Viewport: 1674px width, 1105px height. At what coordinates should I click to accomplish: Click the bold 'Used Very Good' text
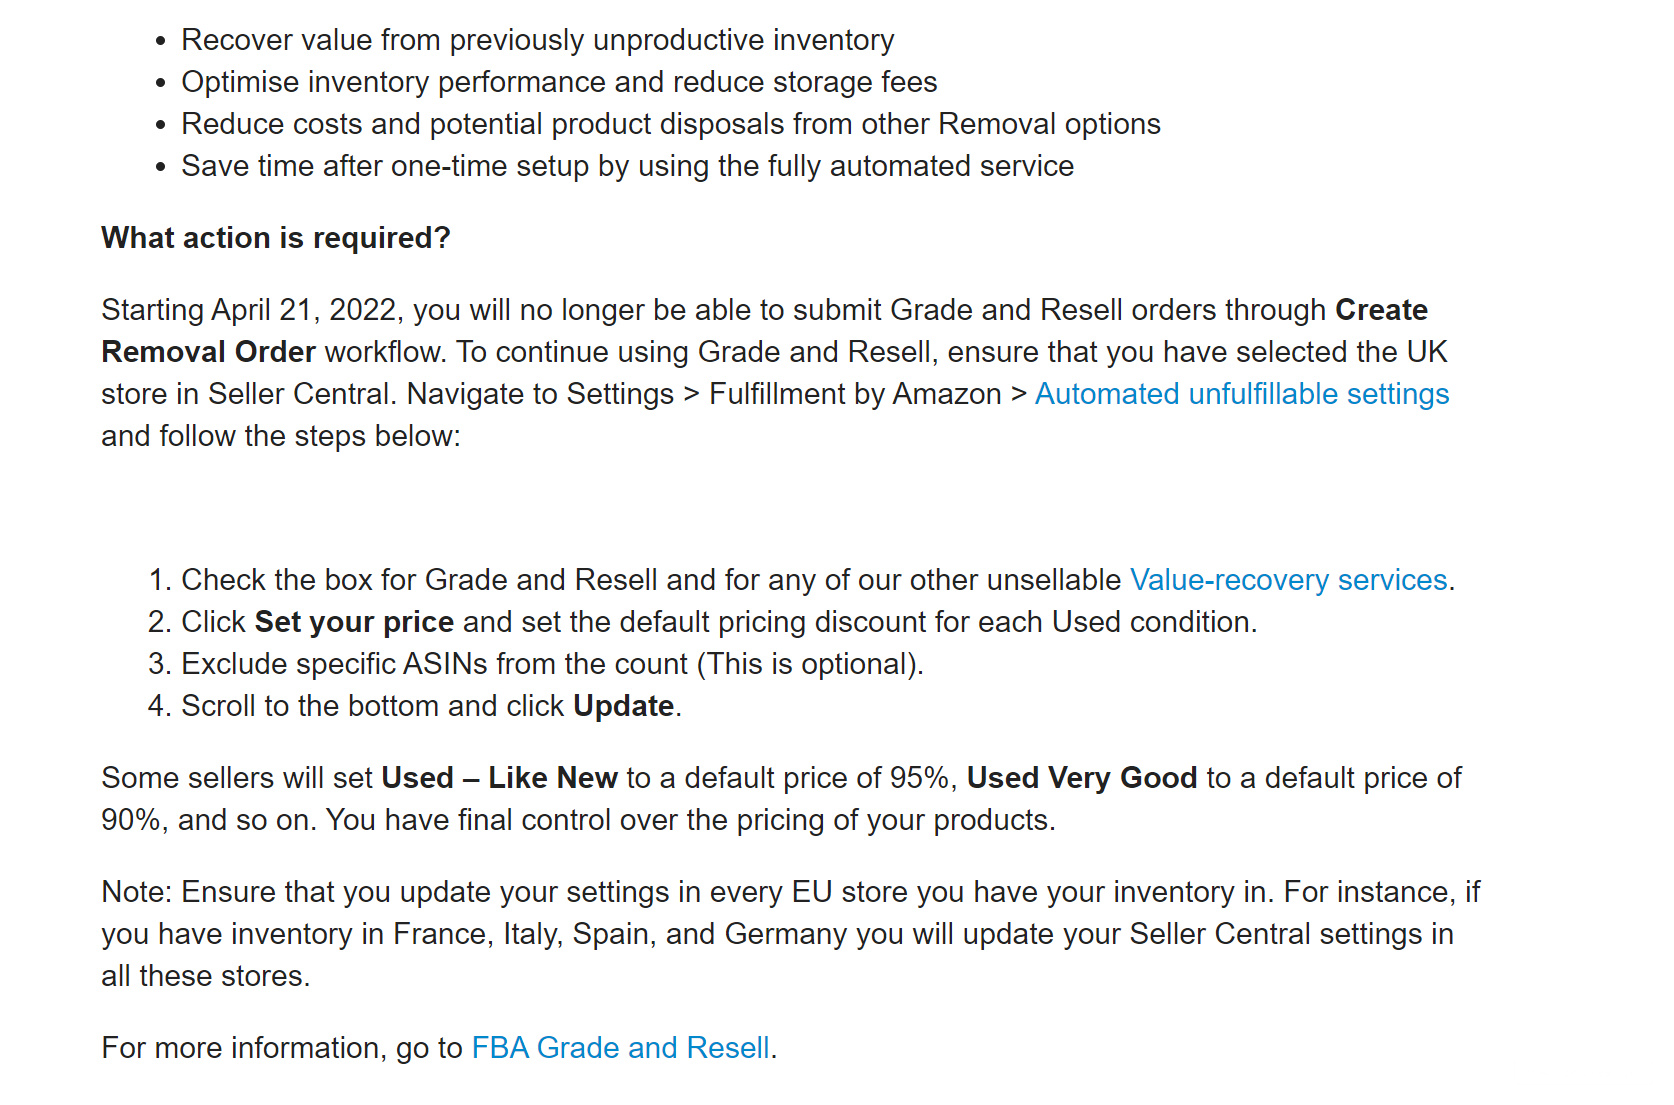pos(1081,778)
